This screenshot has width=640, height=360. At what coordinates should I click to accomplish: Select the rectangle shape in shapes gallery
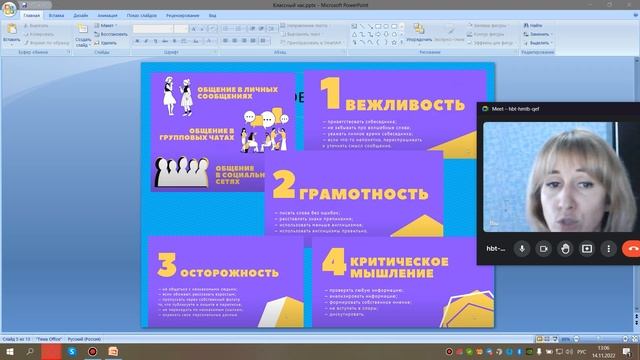click(378, 27)
